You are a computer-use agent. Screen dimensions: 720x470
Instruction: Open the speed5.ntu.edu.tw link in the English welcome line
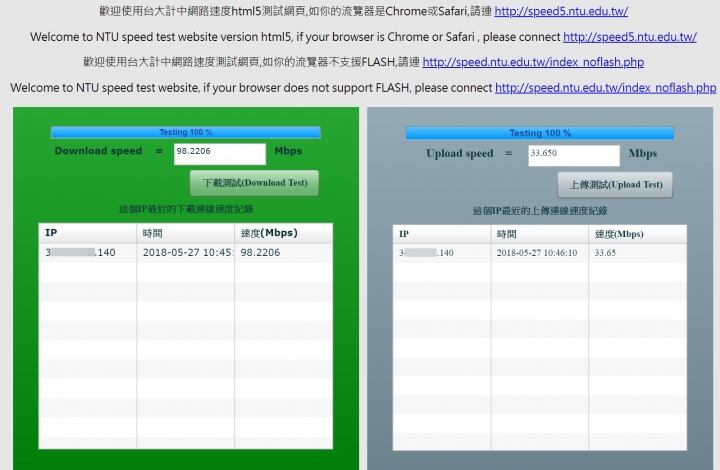tap(630, 37)
